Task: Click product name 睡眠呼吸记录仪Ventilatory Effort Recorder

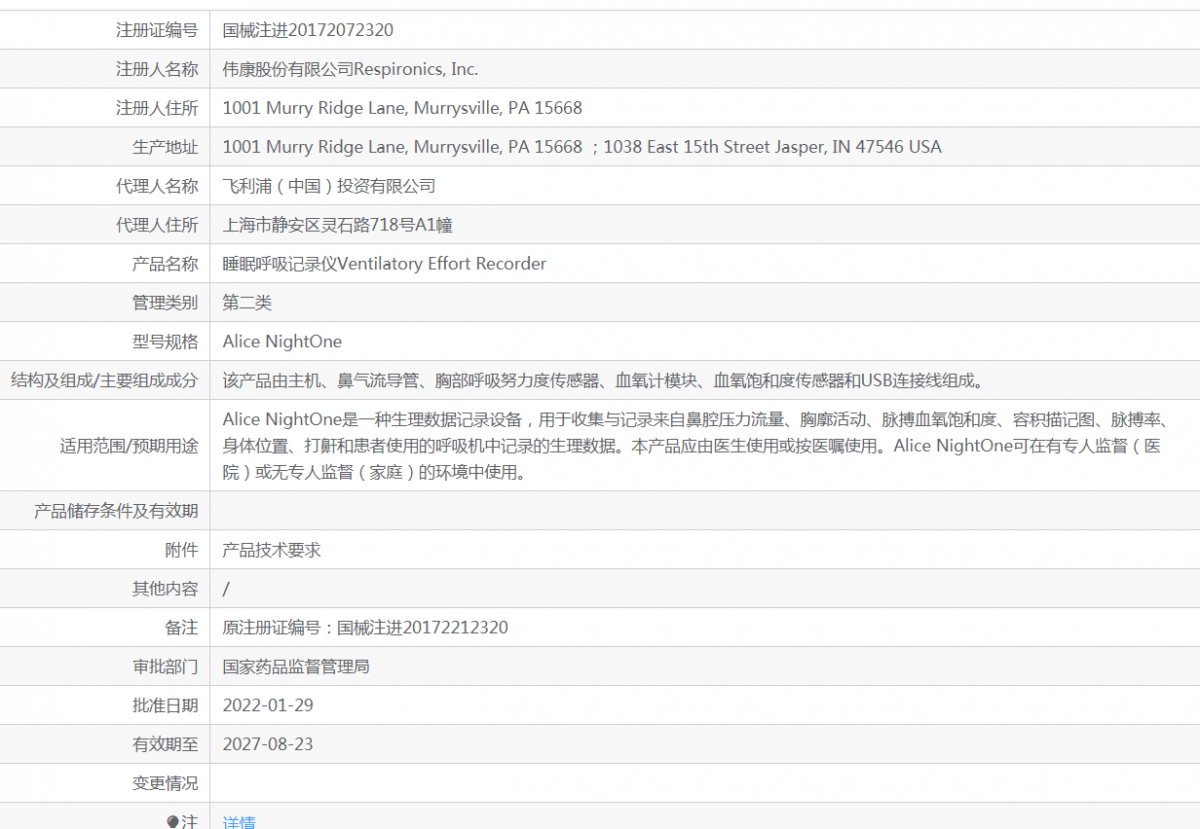Action: (384, 264)
